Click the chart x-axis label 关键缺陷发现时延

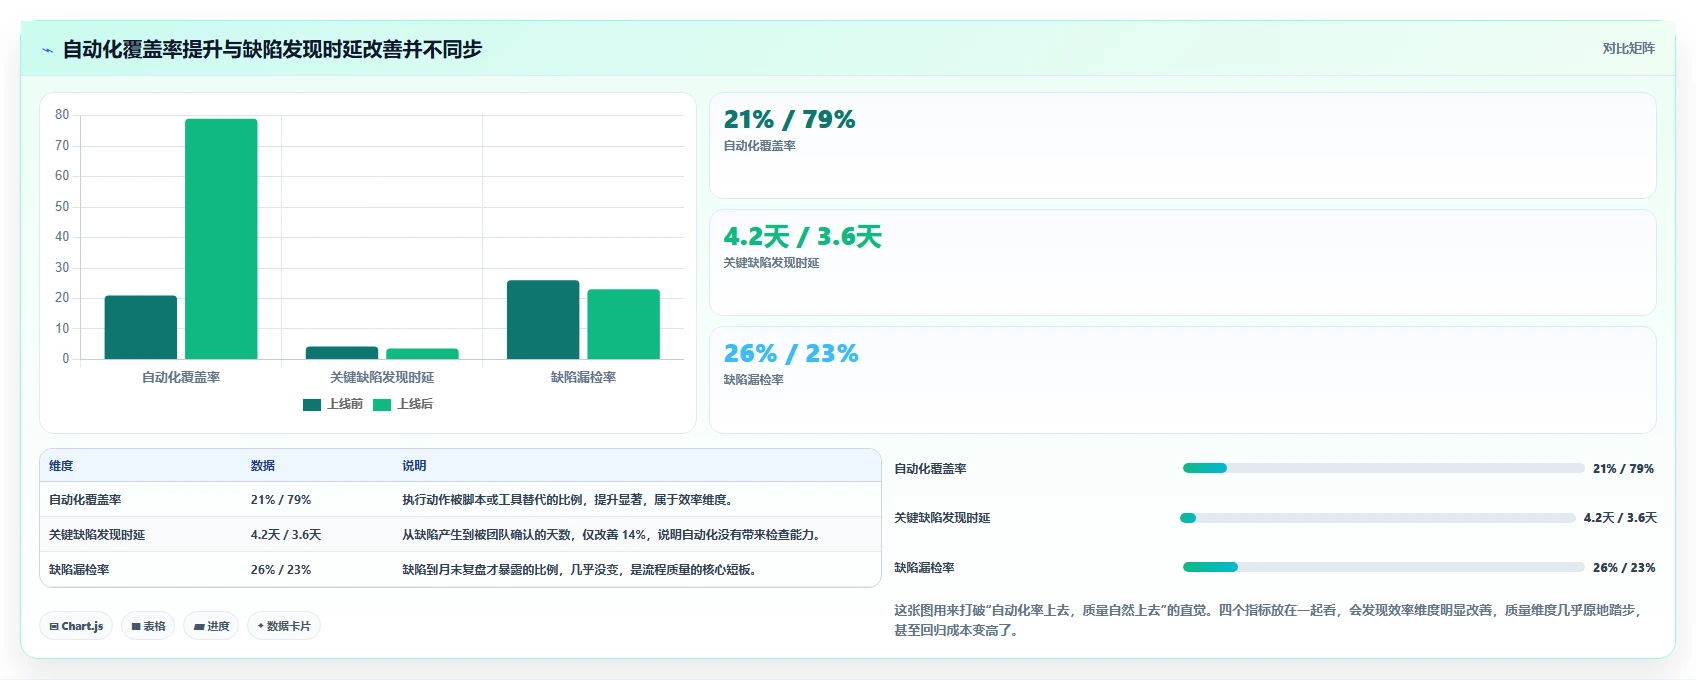click(382, 377)
